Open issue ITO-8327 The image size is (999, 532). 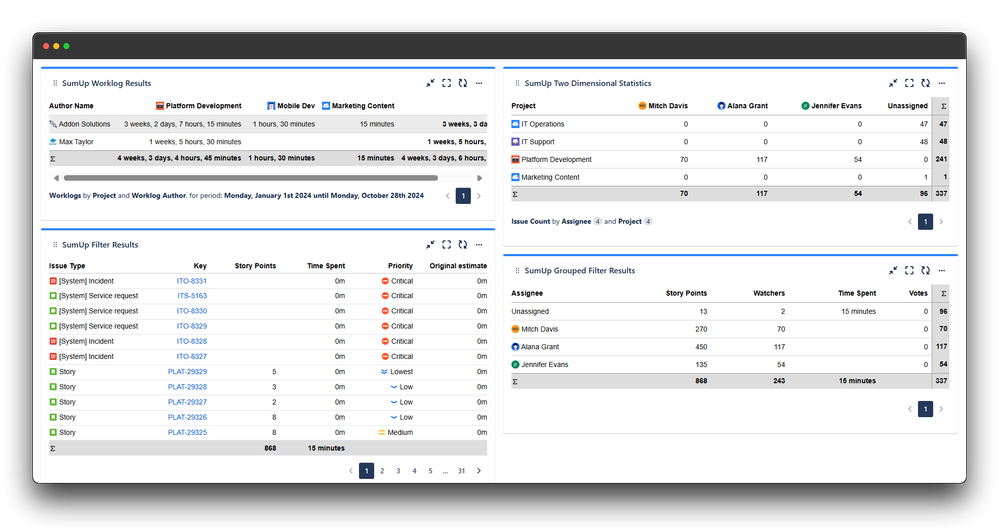point(192,356)
